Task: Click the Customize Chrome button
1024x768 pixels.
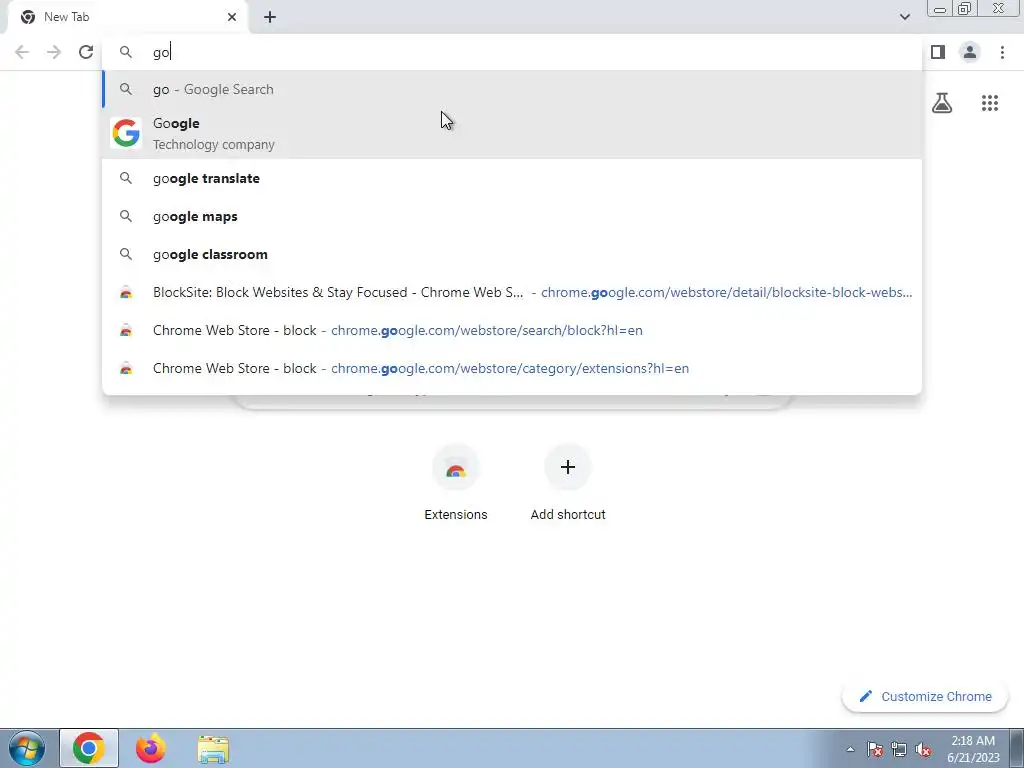Action: (x=925, y=696)
